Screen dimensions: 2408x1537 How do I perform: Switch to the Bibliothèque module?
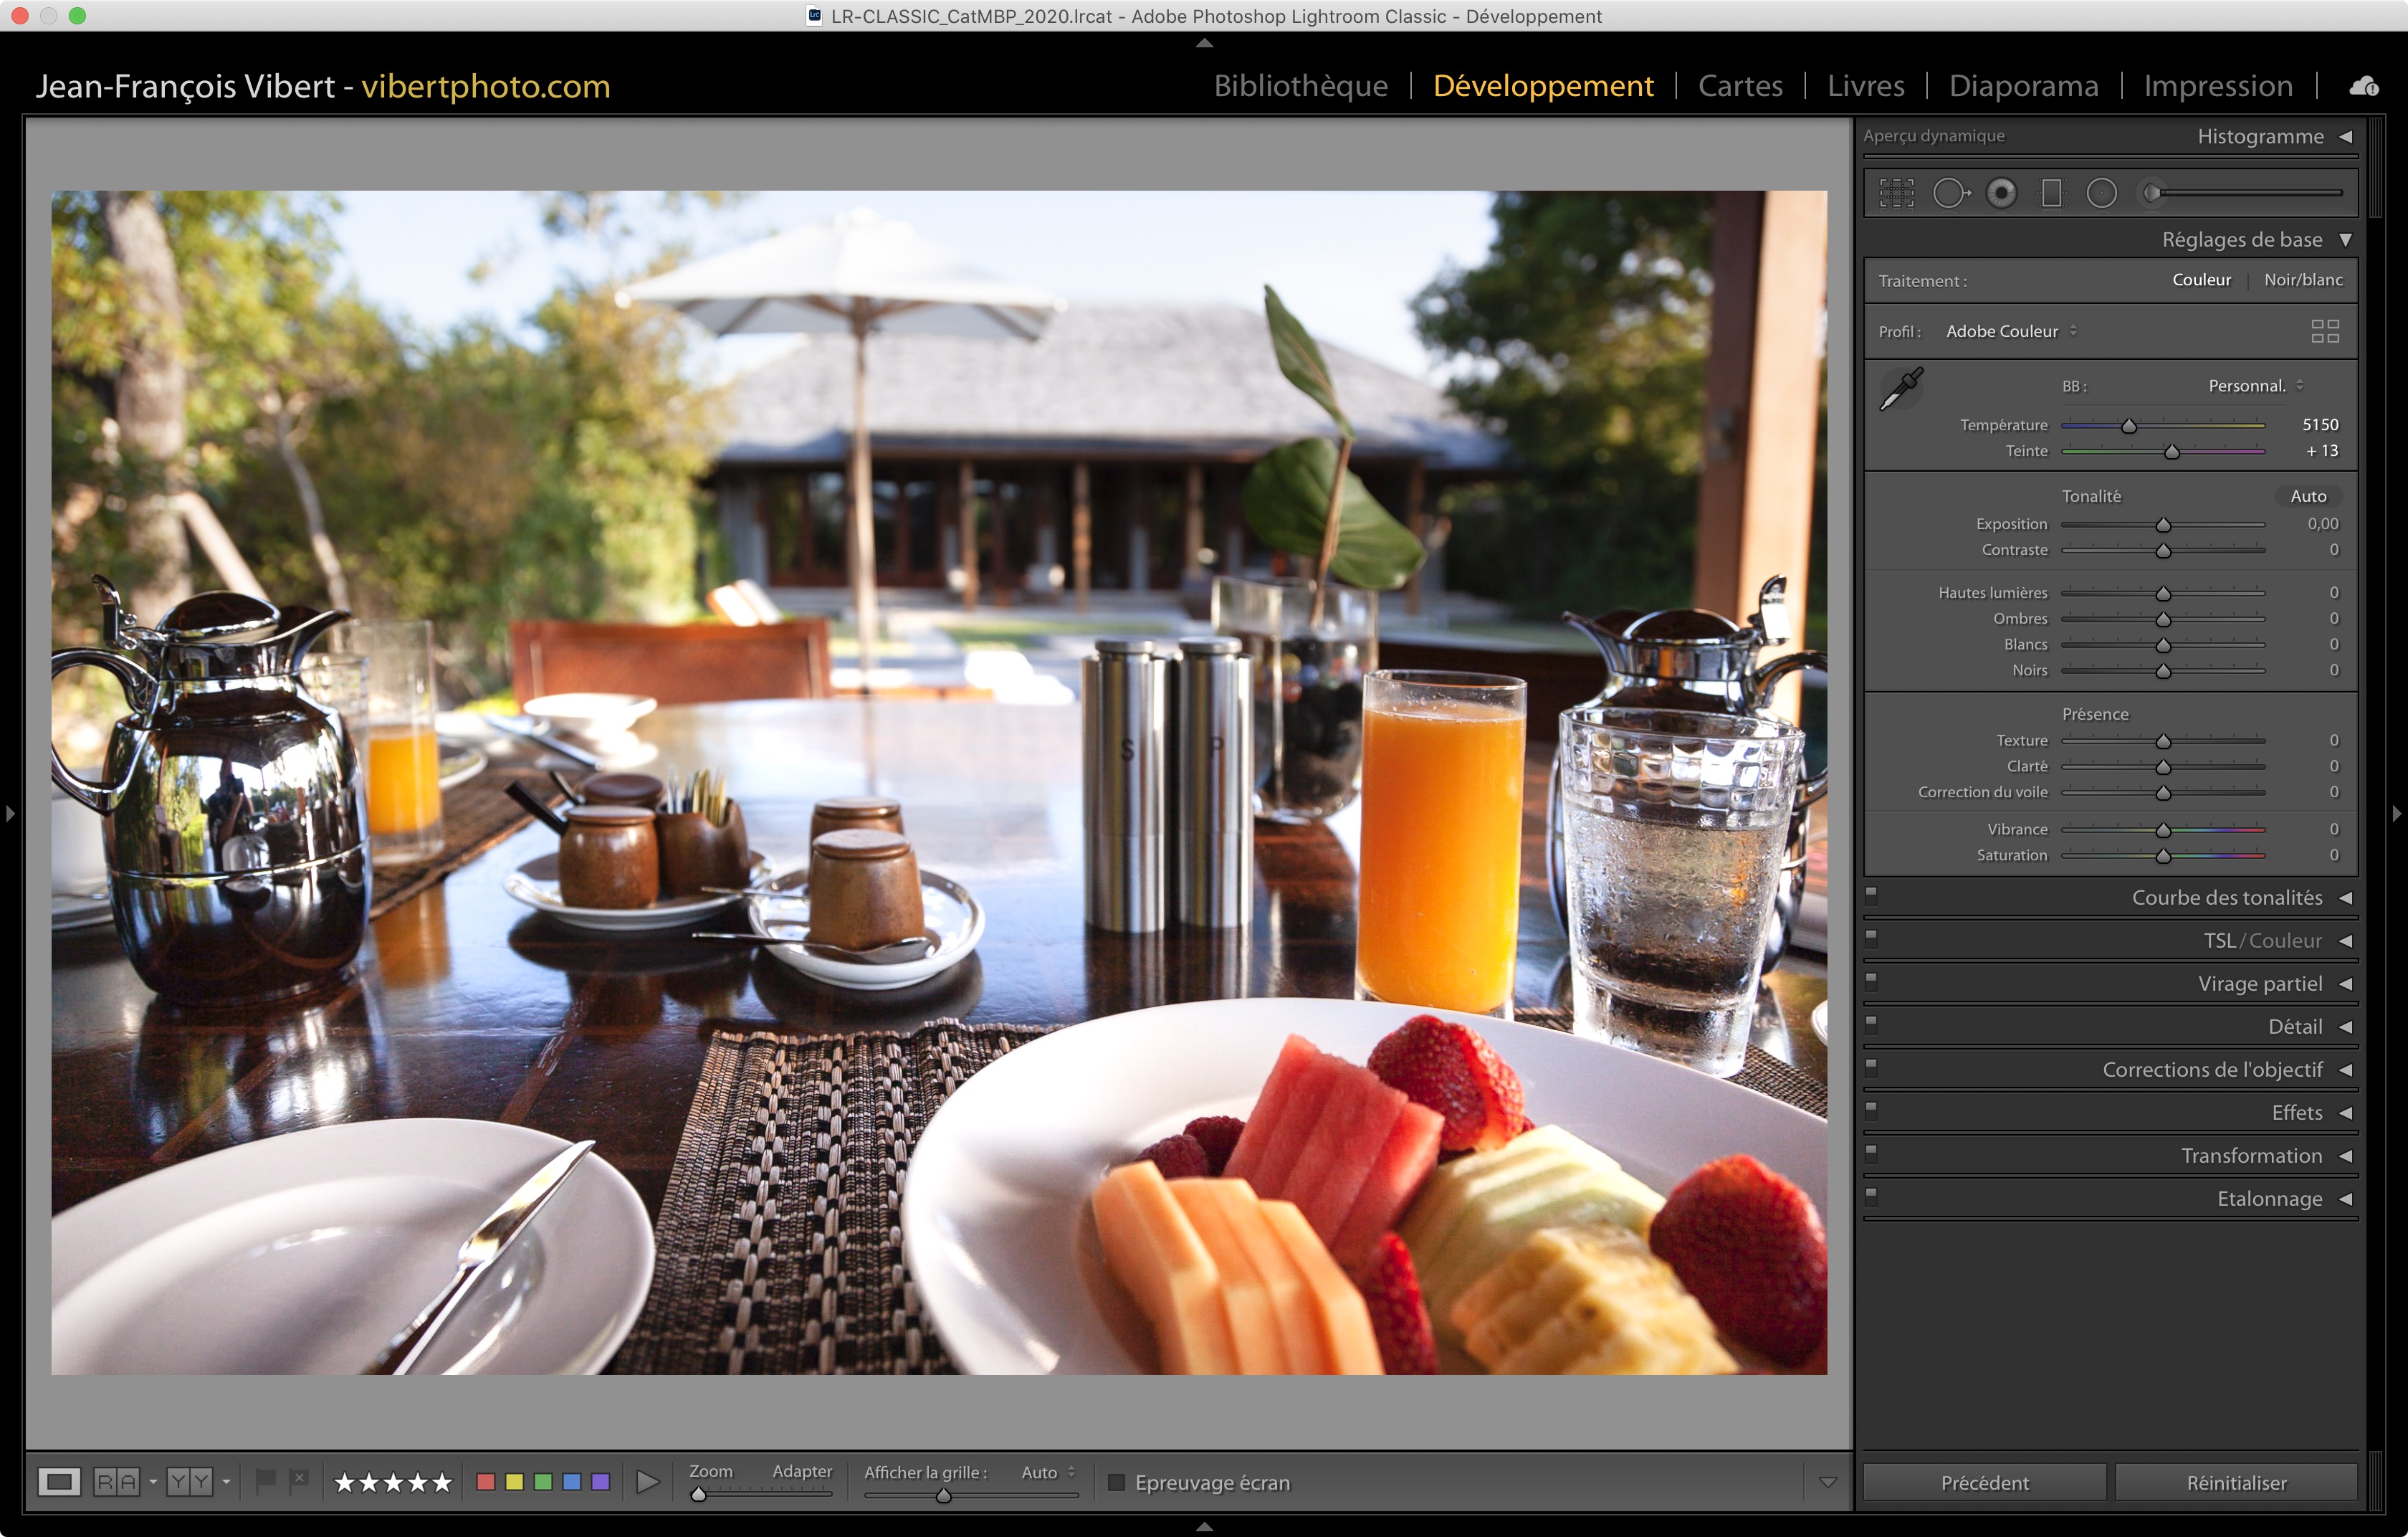click(1300, 86)
